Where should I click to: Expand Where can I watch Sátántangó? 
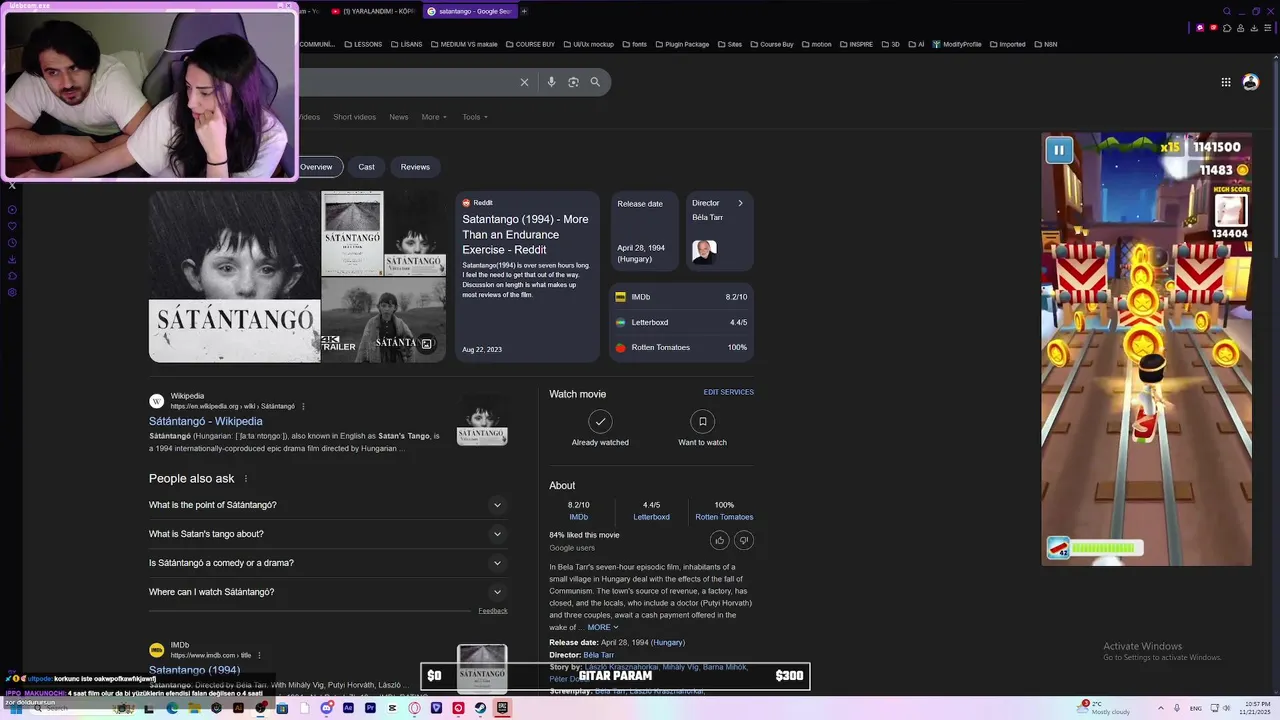(x=326, y=592)
